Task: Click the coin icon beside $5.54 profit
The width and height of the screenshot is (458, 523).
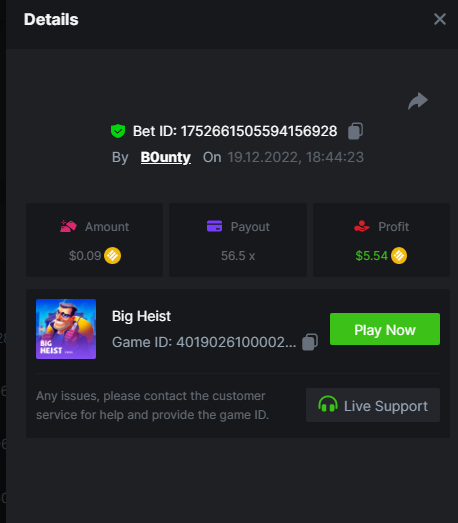Action: pos(399,256)
